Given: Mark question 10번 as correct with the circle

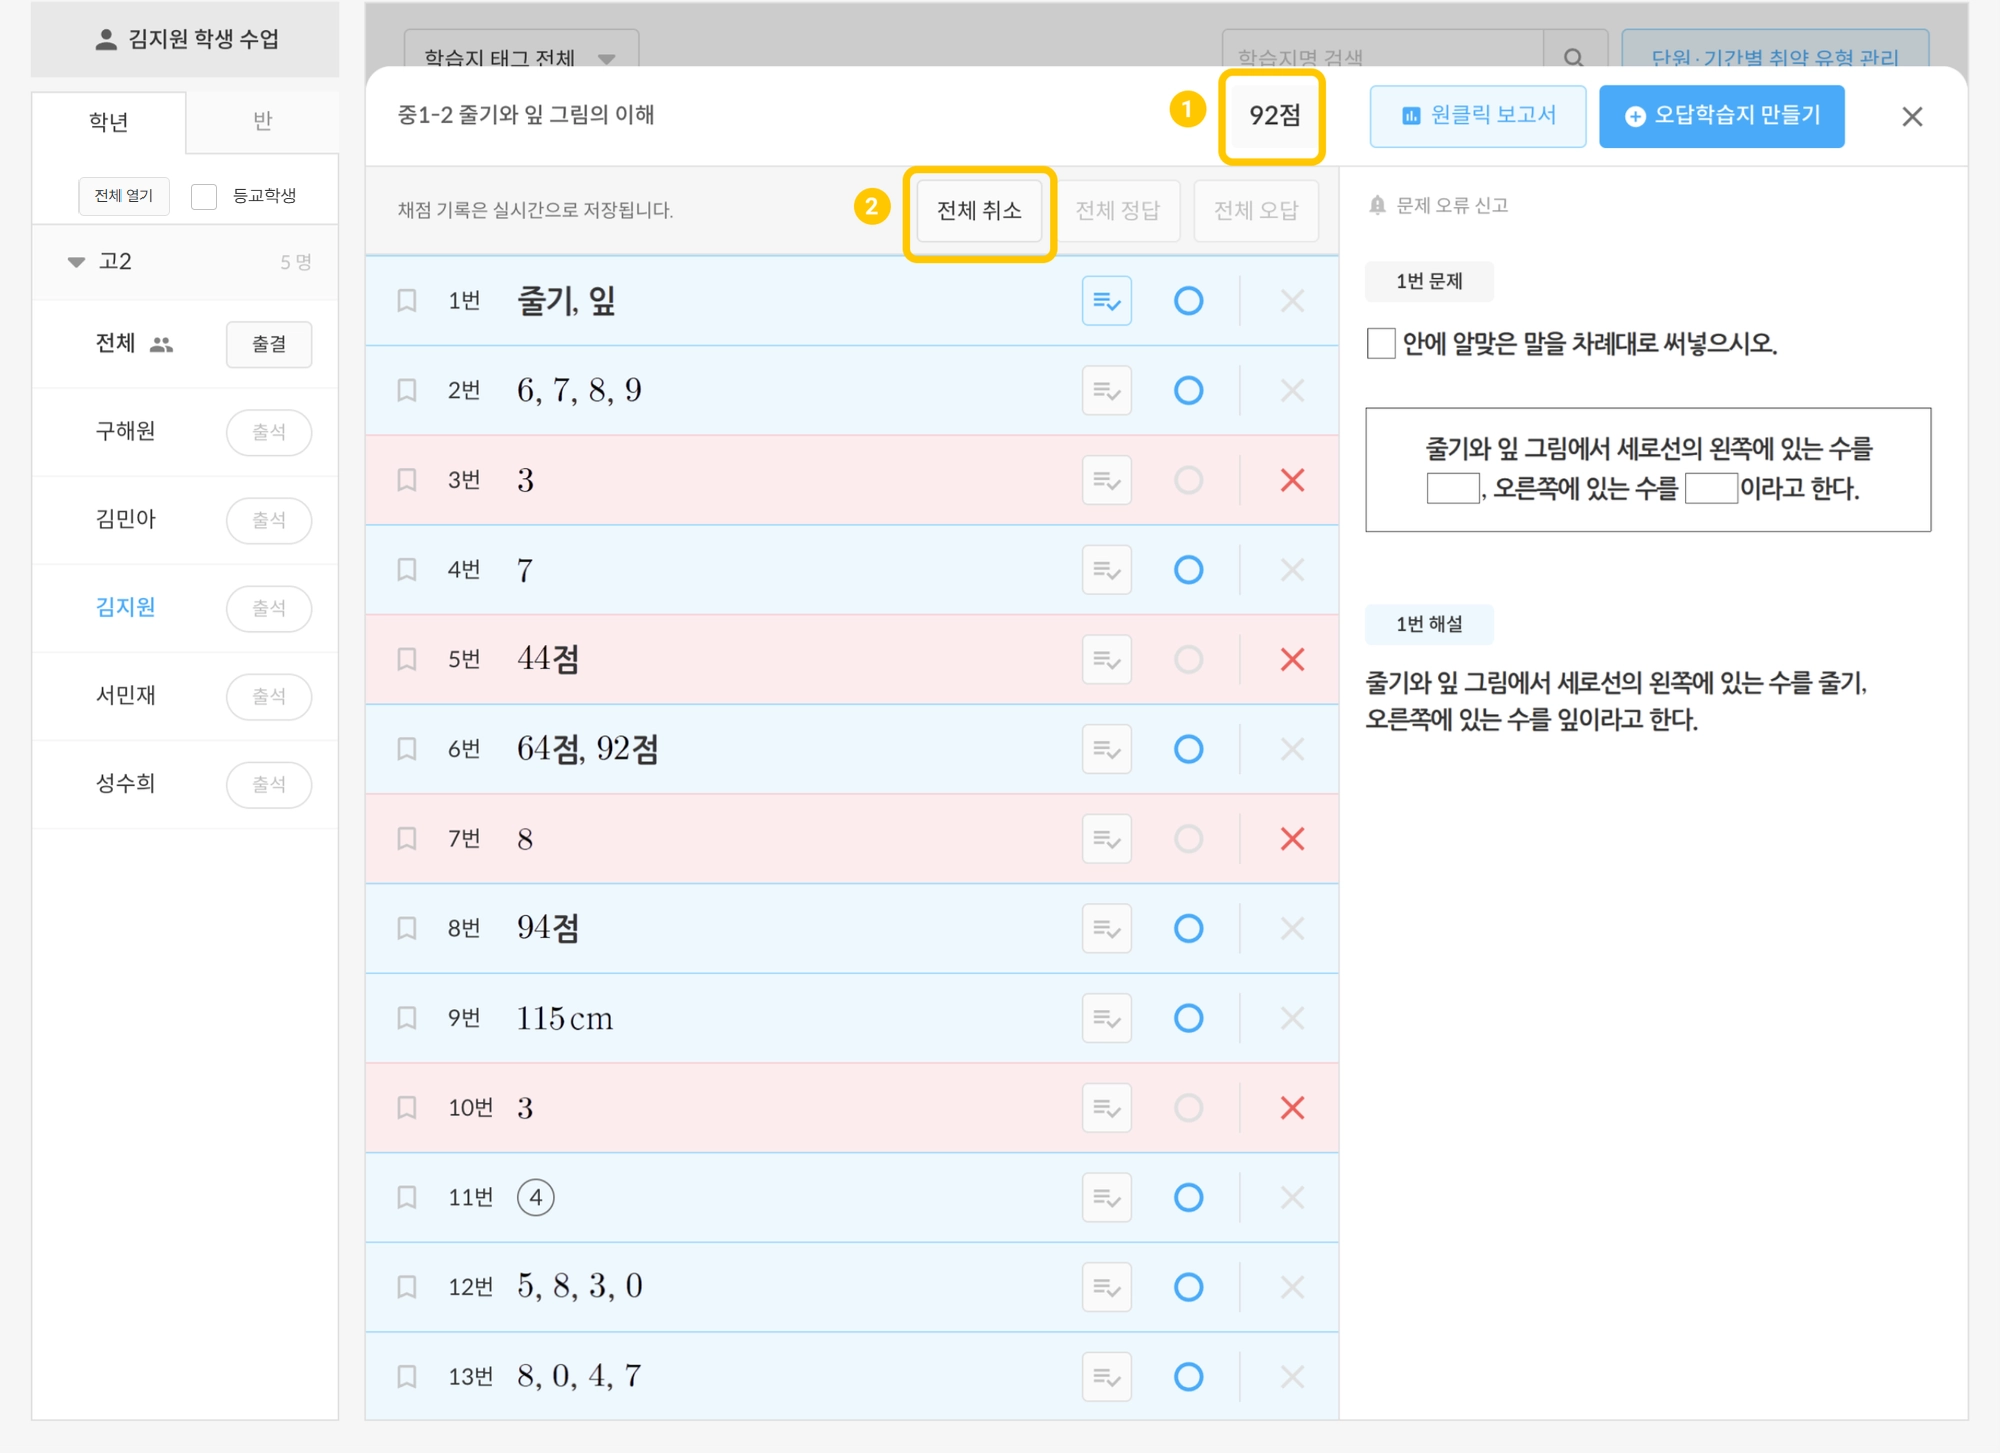Looking at the screenshot, I should pyautogui.click(x=1188, y=1108).
